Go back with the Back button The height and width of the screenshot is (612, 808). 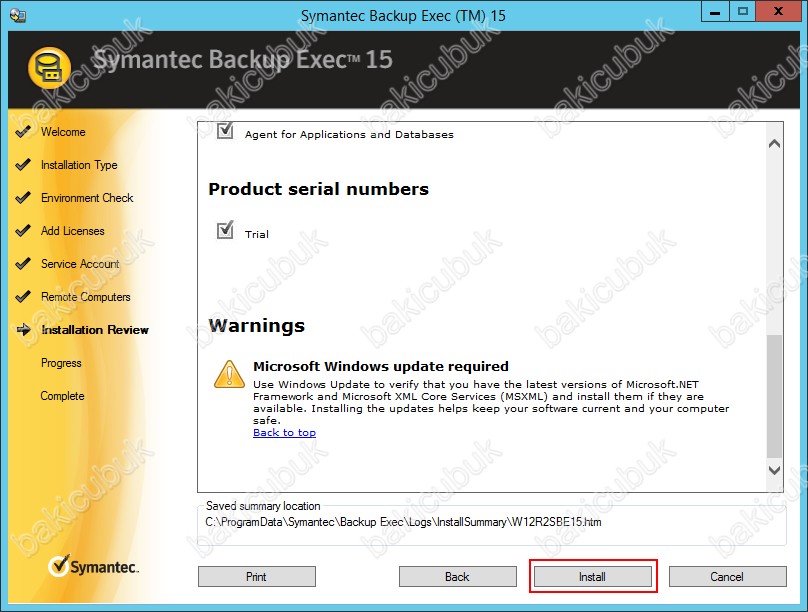[458, 576]
